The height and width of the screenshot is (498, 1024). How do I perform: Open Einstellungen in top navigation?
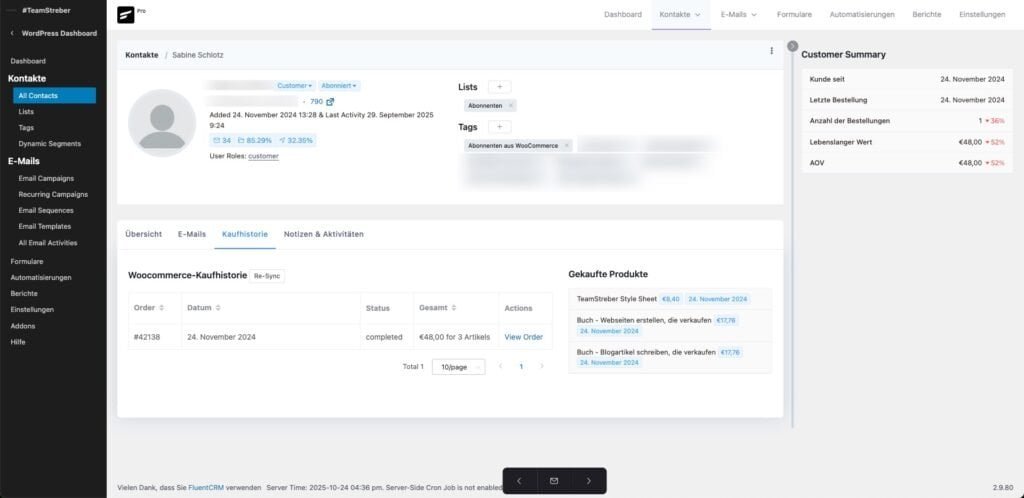[x=982, y=14]
